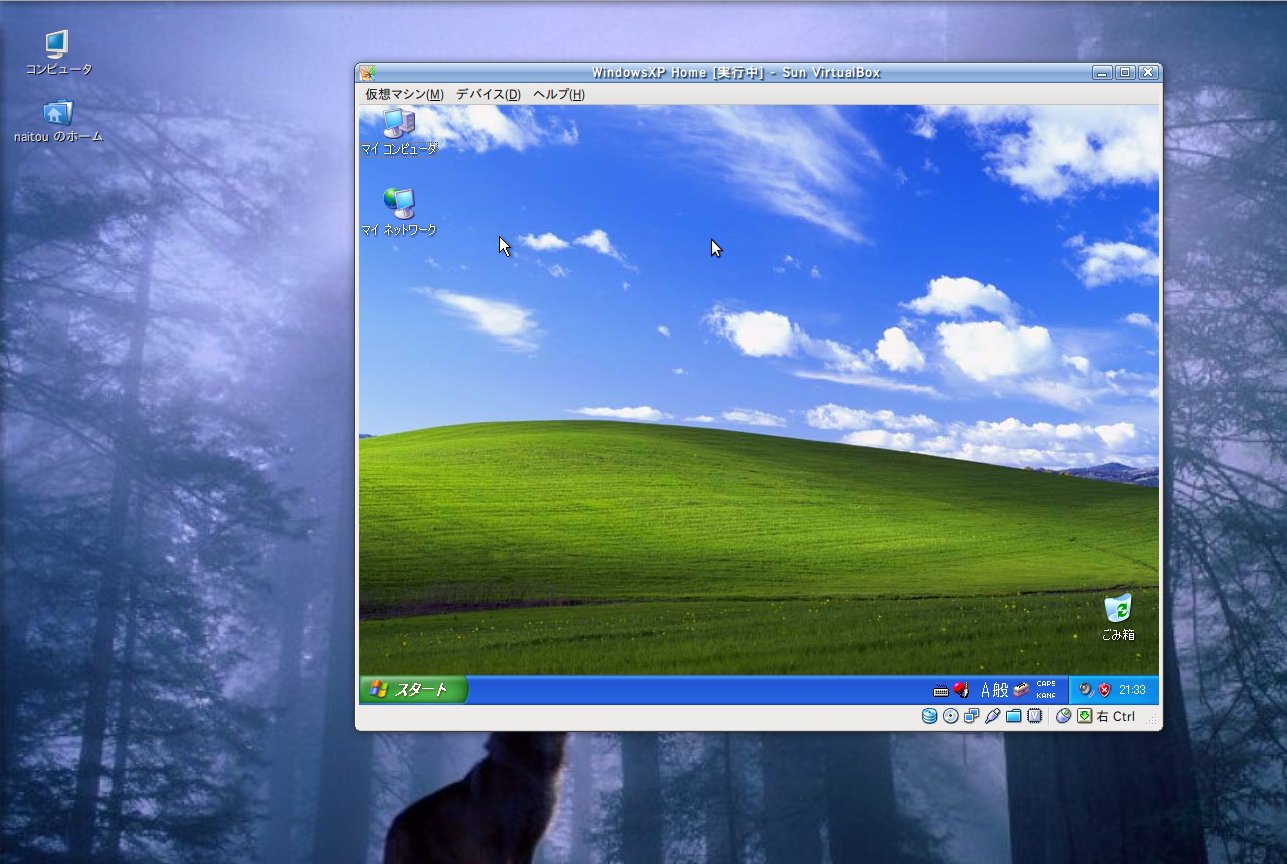
Task: Click the XP taskbar clock 21:33
Action: pos(1132,689)
